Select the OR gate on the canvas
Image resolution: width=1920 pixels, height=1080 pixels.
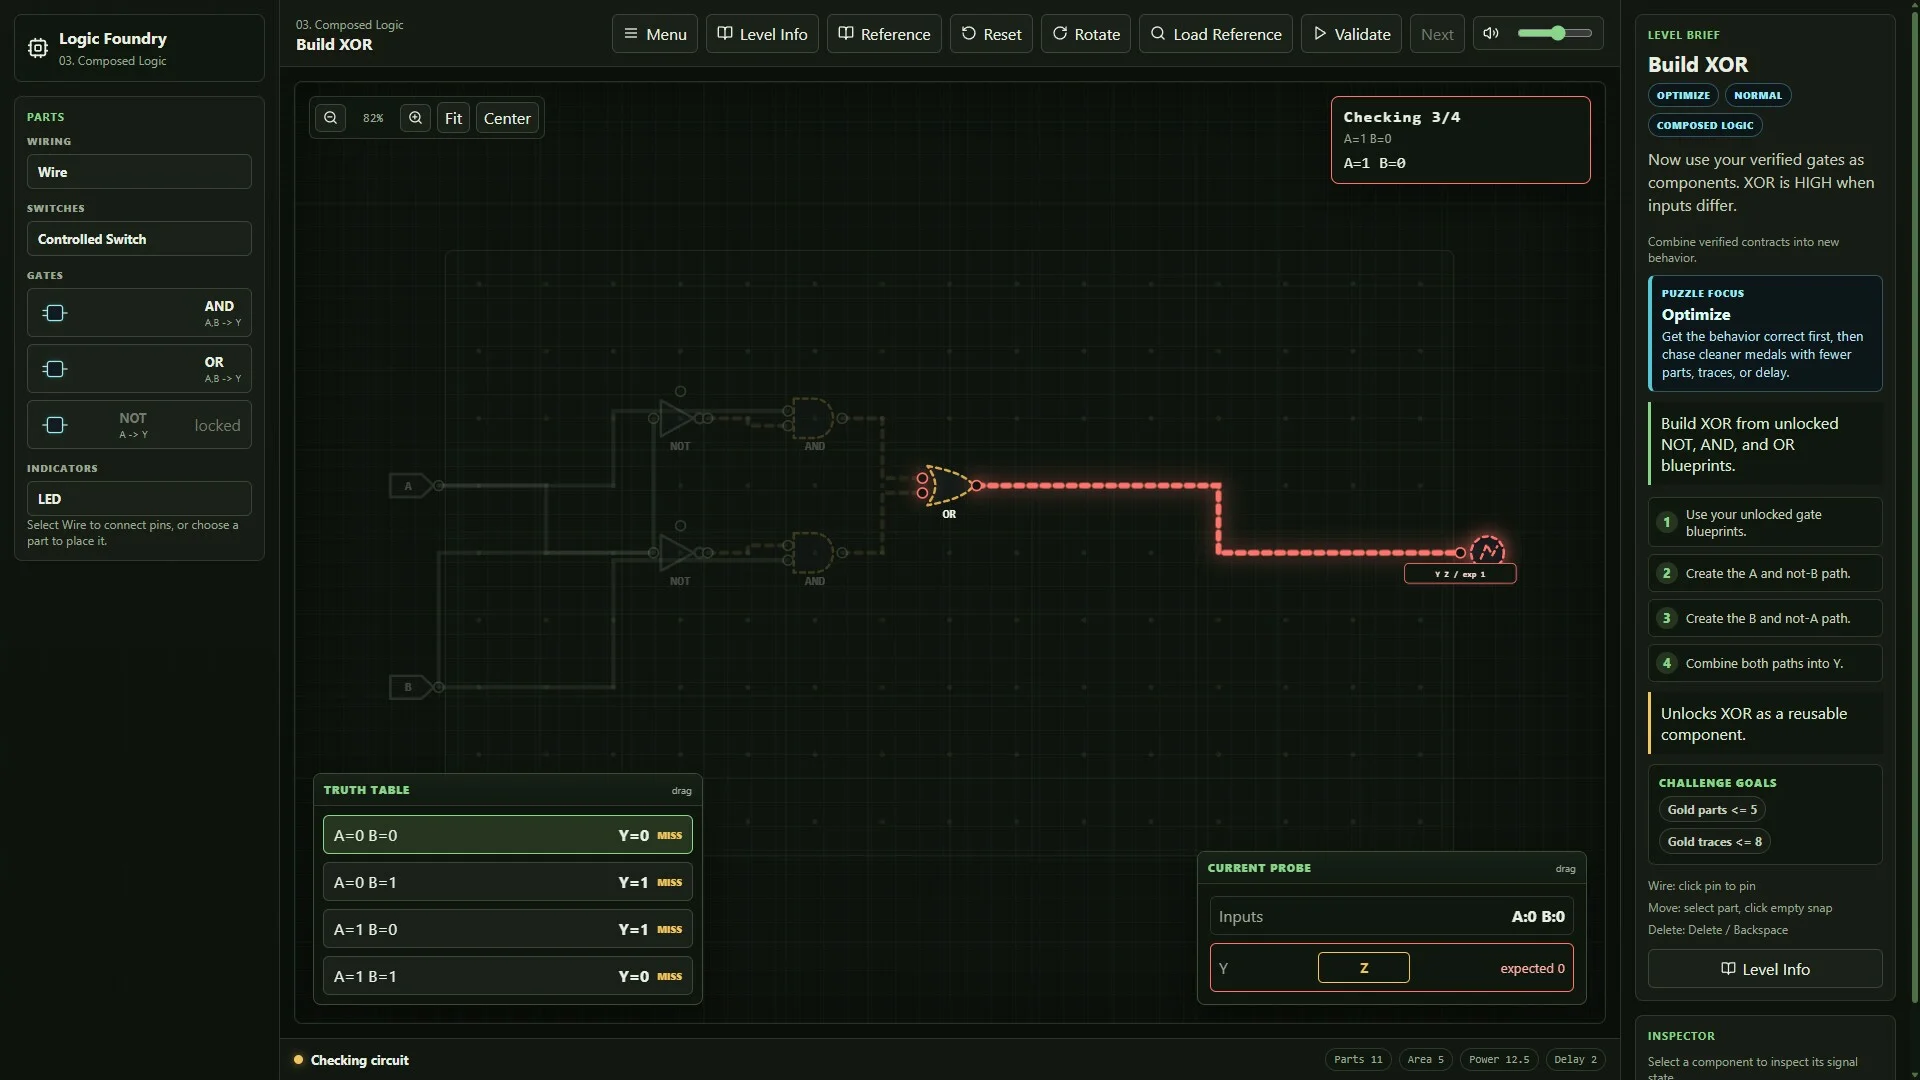click(x=947, y=485)
